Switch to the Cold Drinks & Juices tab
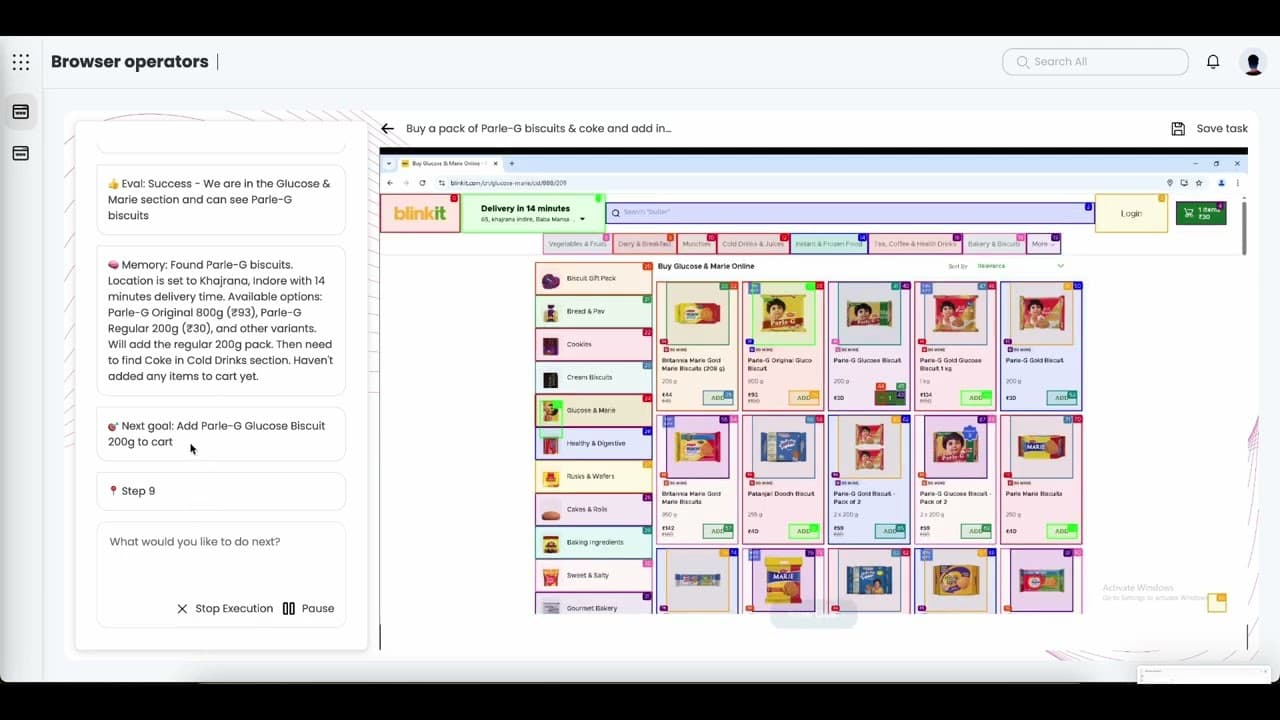Image resolution: width=1280 pixels, height=720 pixels. coord(753,243)
